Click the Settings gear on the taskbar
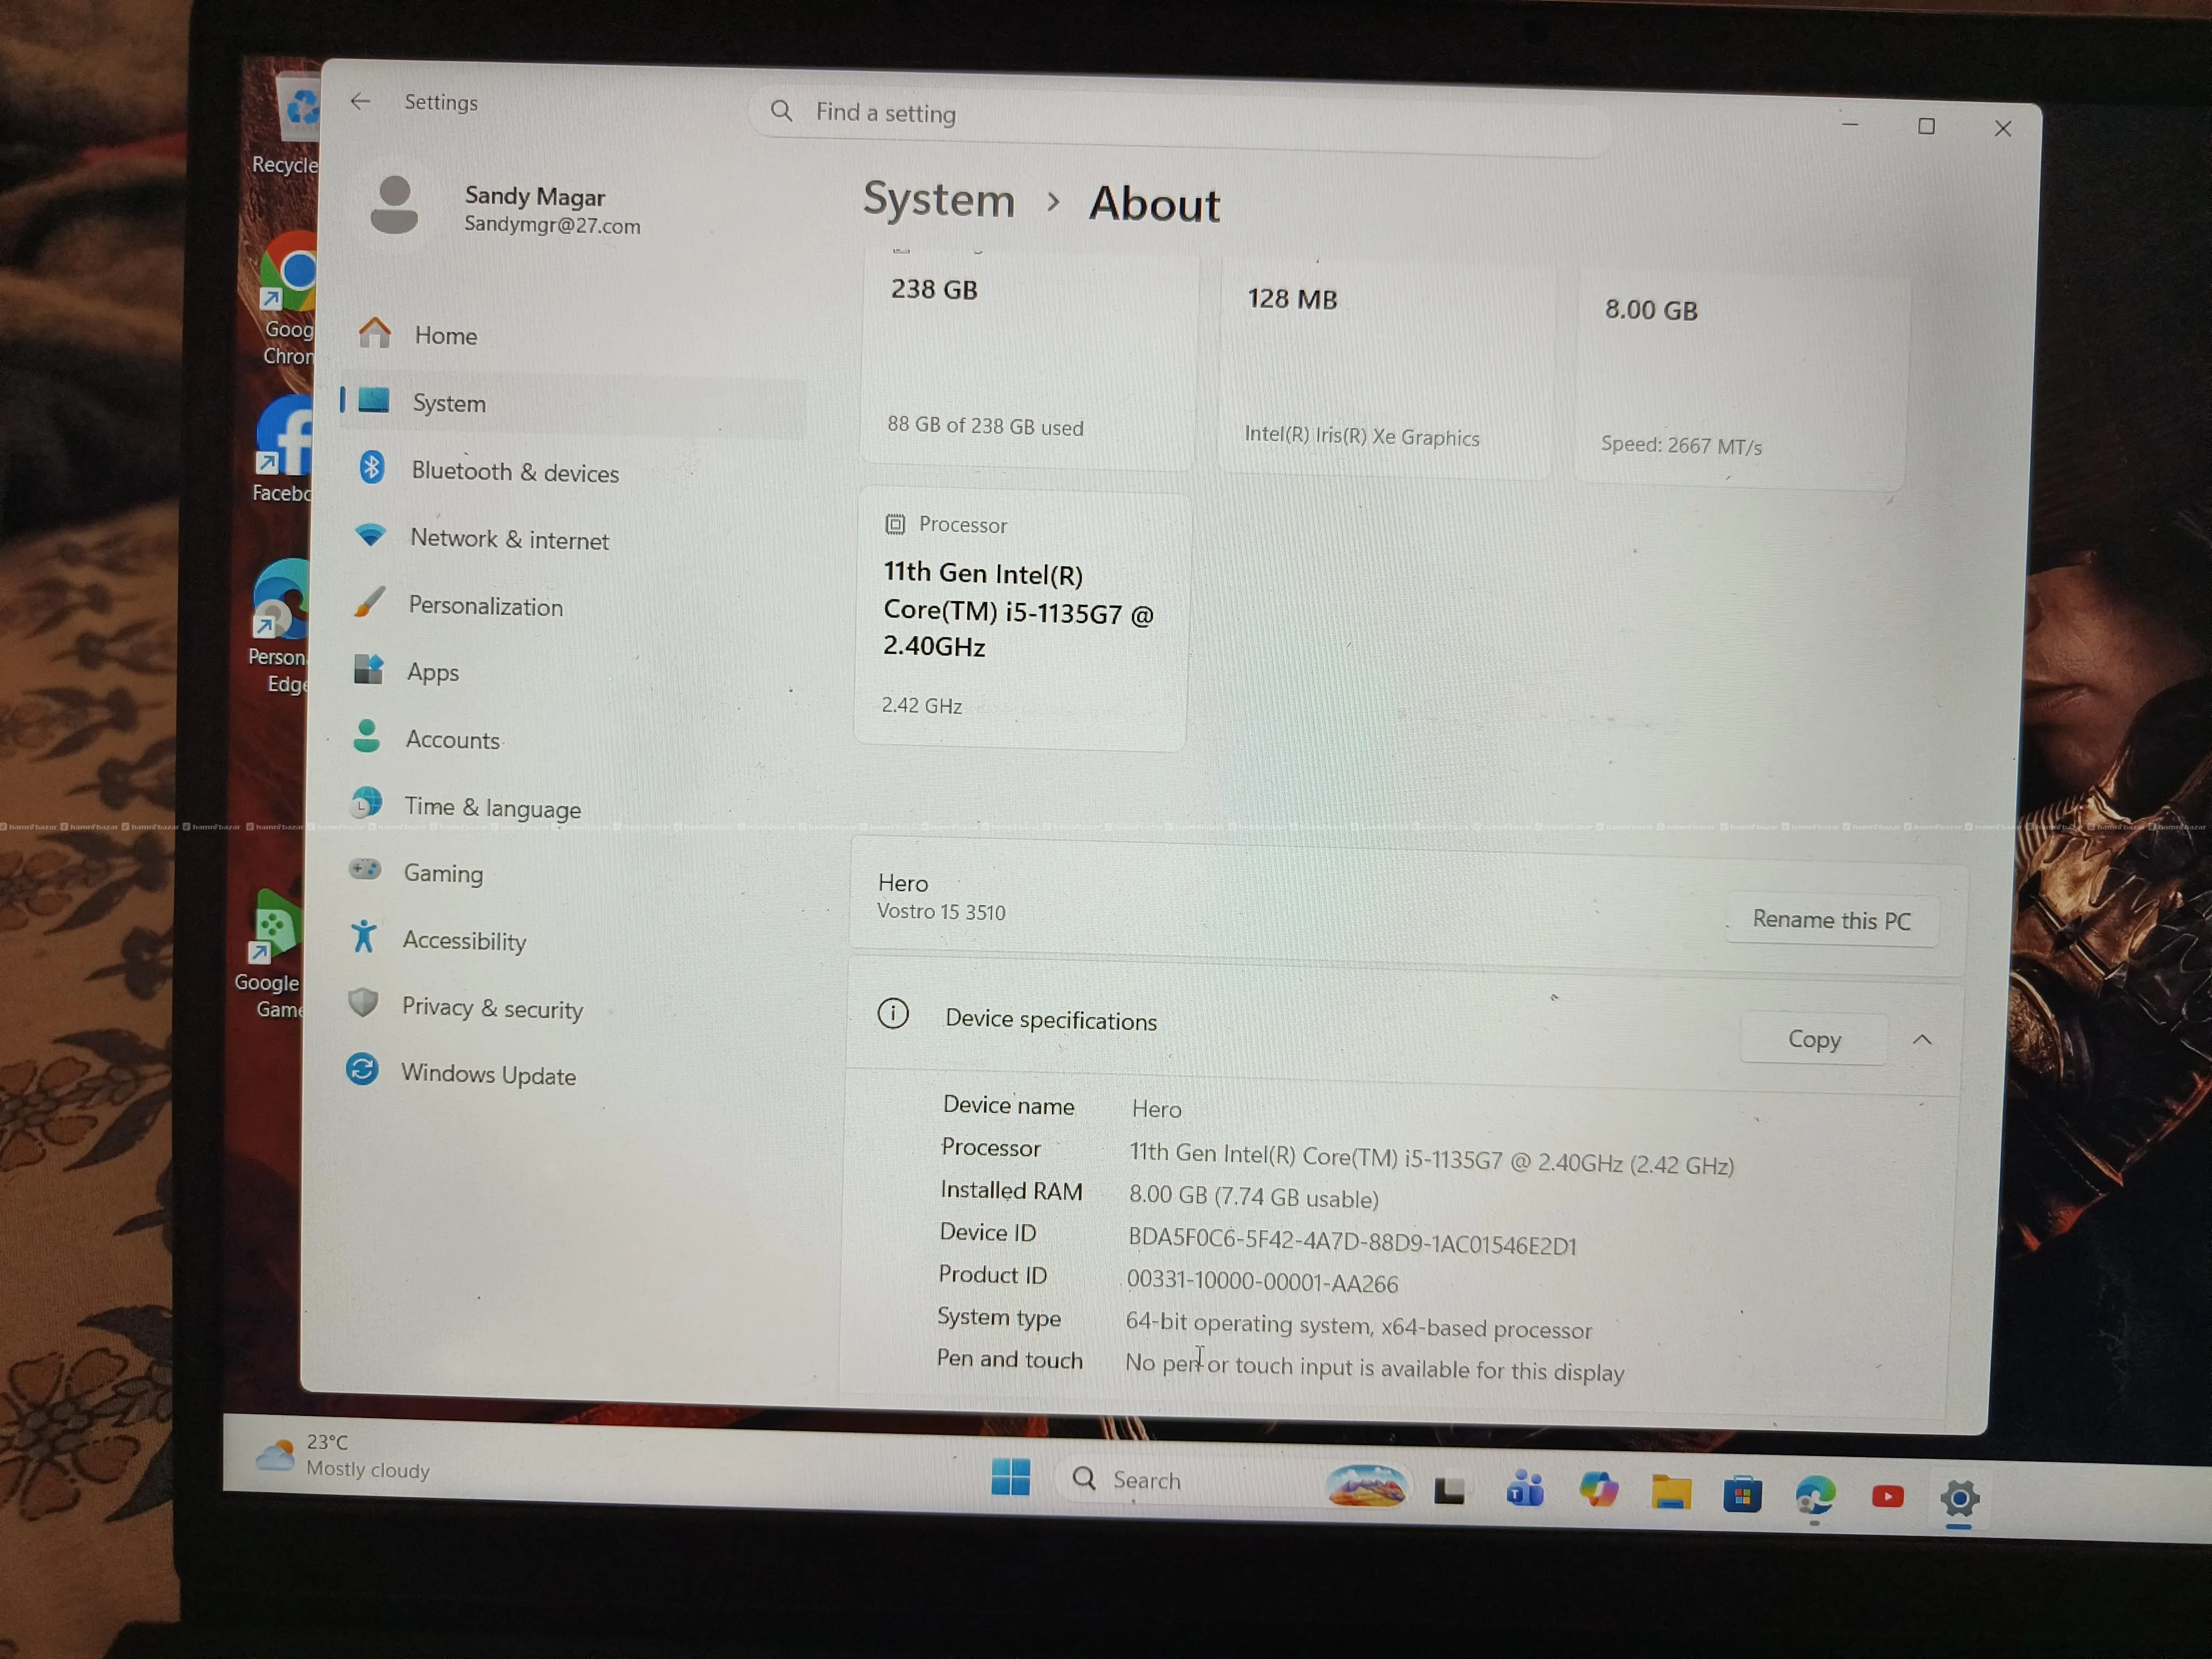 click(1959, 1499)
